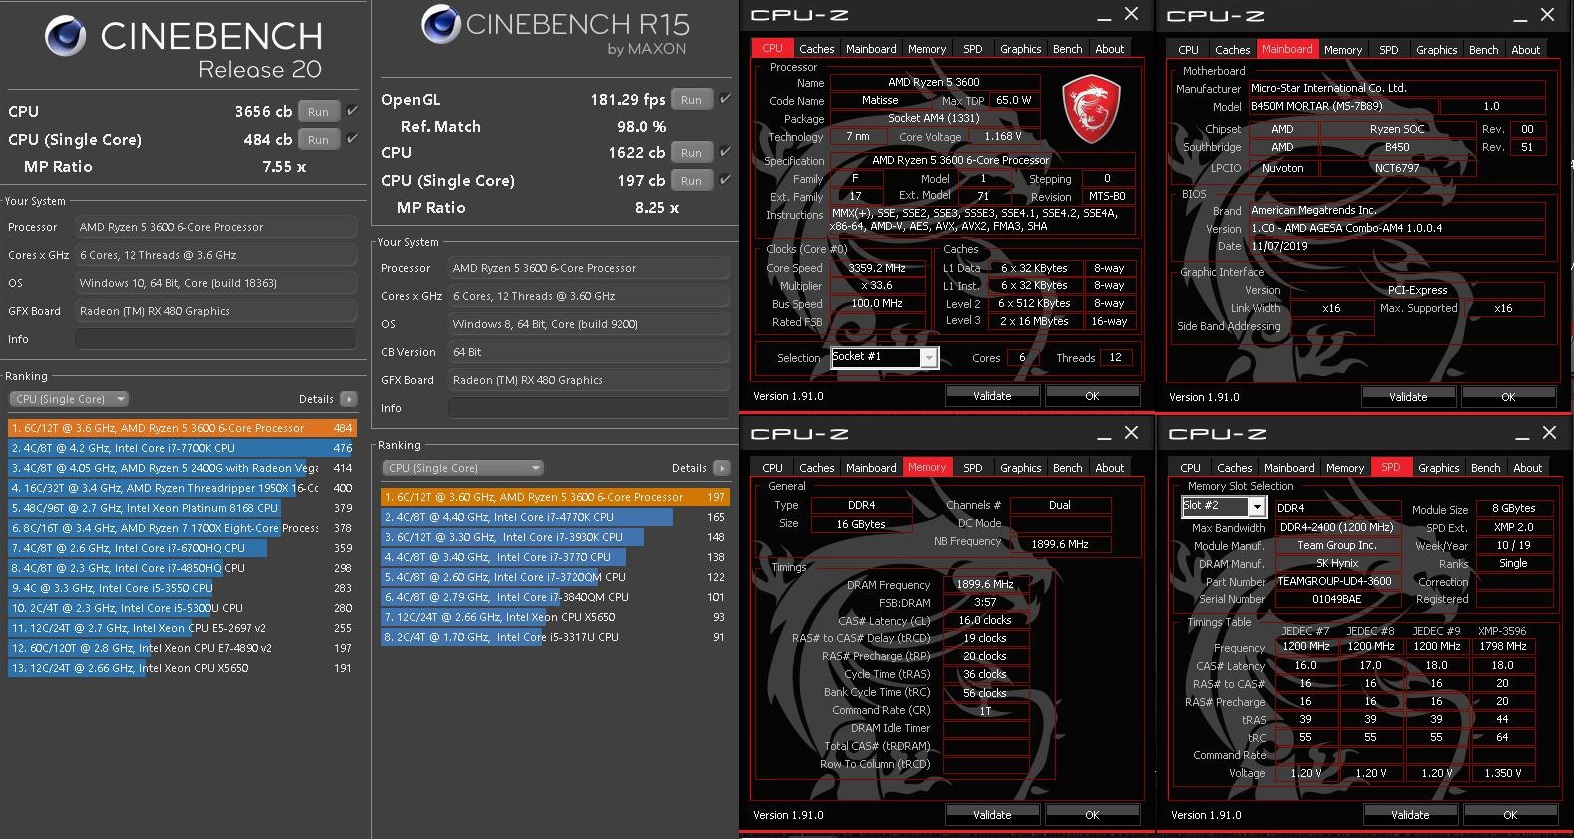Switch to CPU tab in Memory window
This screenshot has width=1574, height=839.
772,468
